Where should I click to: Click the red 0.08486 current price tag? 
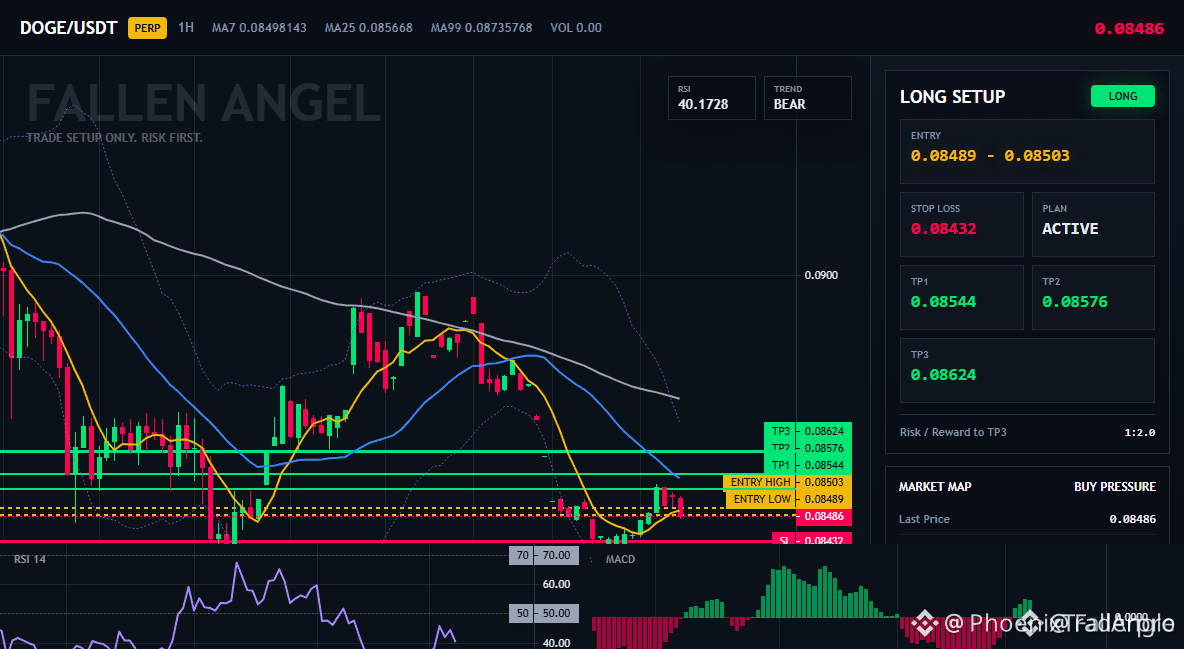824,517
